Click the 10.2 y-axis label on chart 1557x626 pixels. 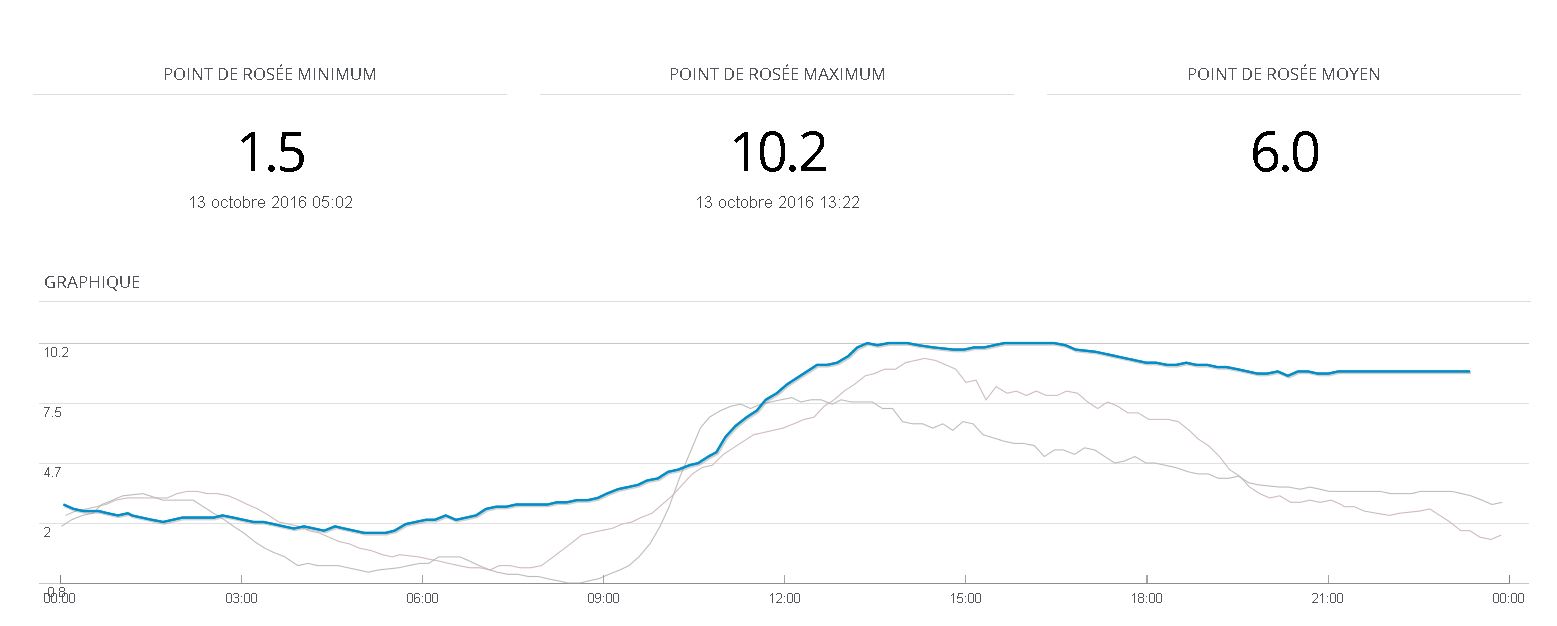55,352
